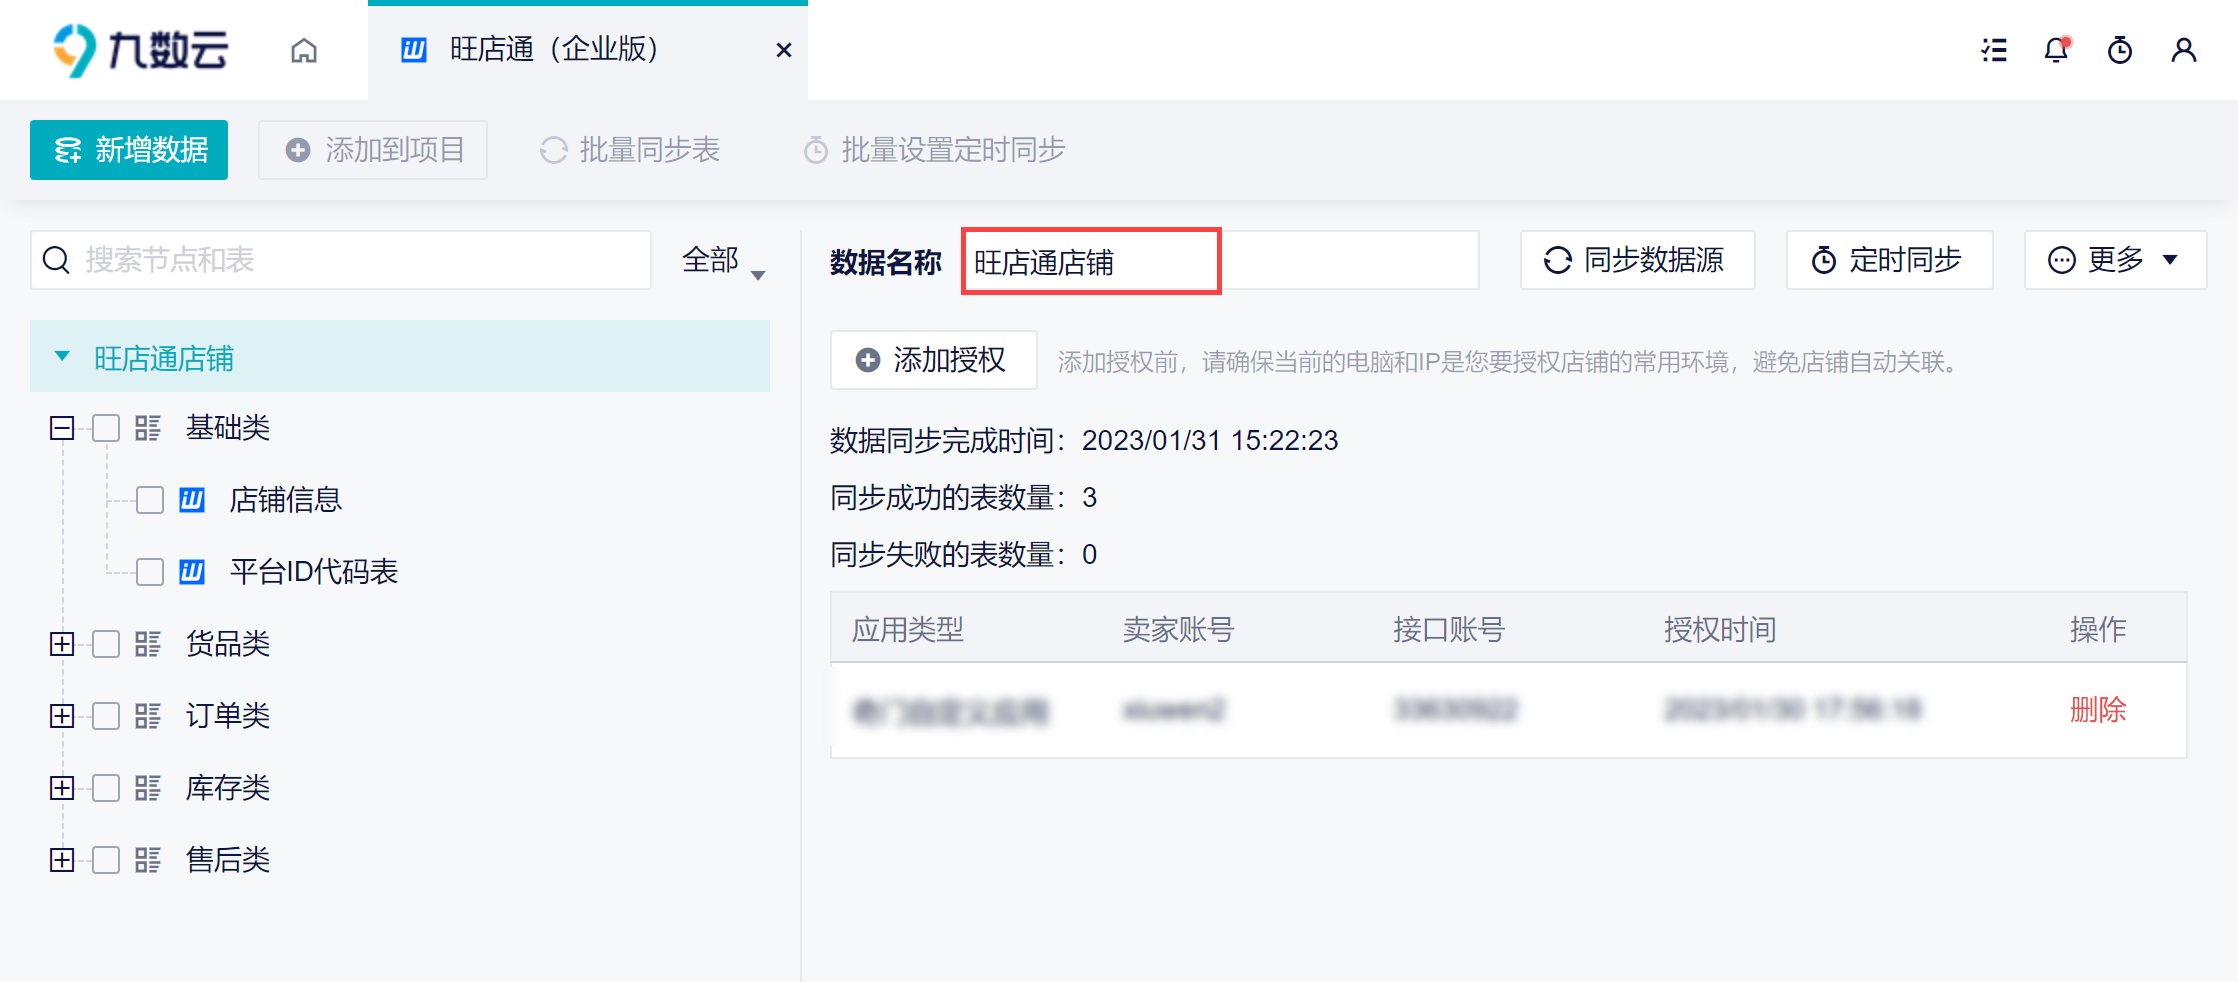Click the 卖家账号 column header
Image resolution: width=2238 pixels, height=982 pixels.
[1179, 629]
